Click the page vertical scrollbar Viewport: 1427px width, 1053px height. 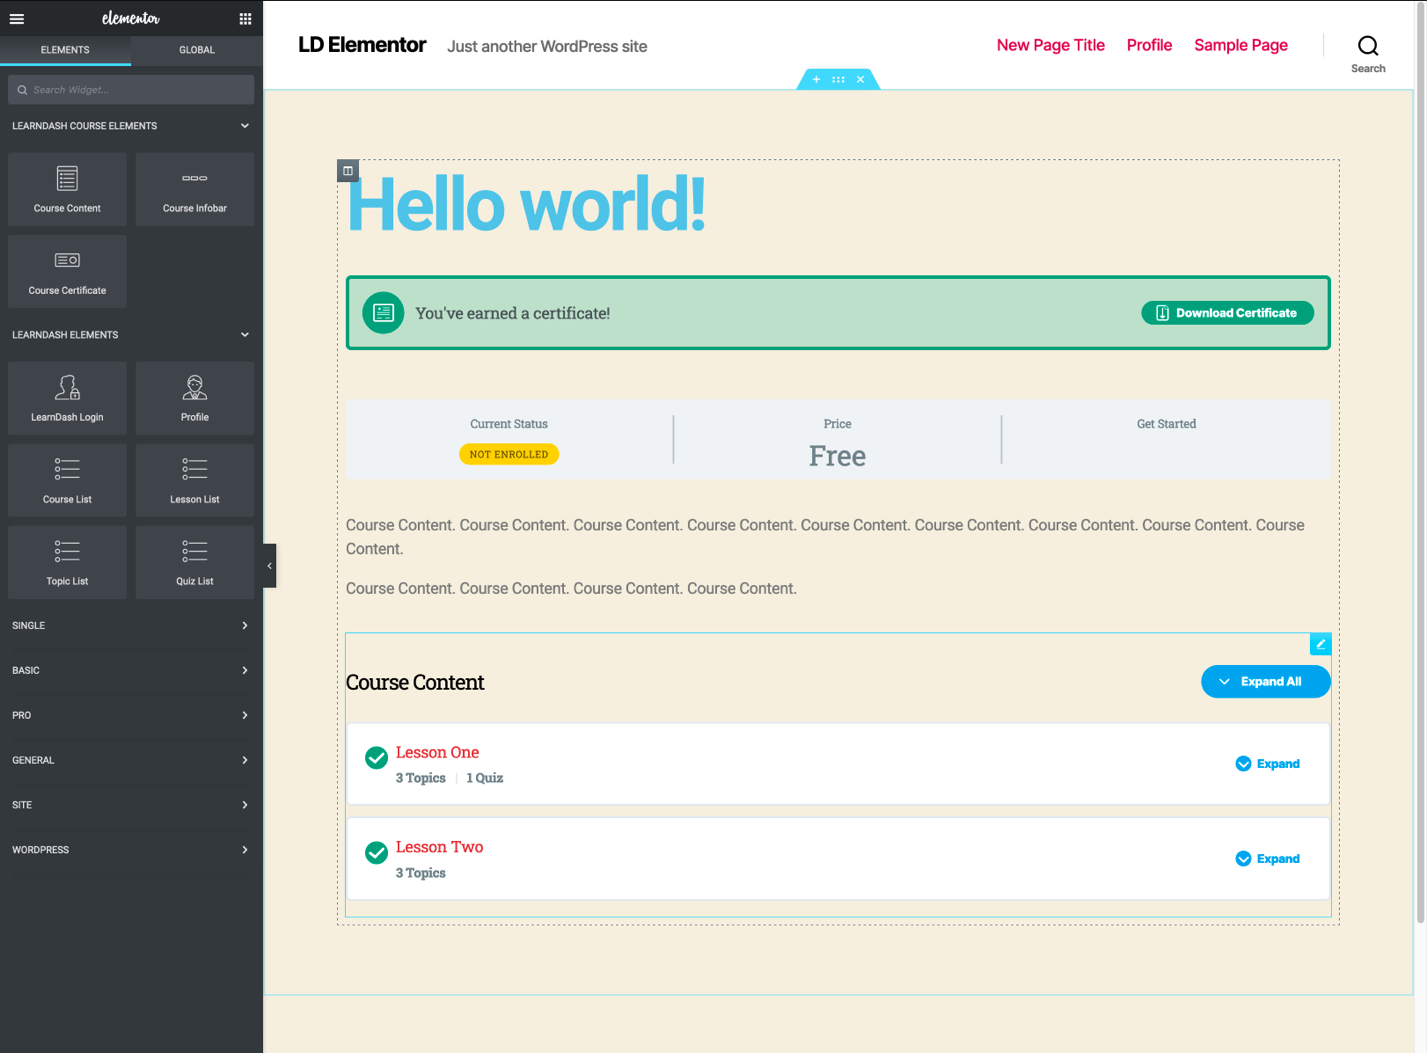[x=1420, y=460]
